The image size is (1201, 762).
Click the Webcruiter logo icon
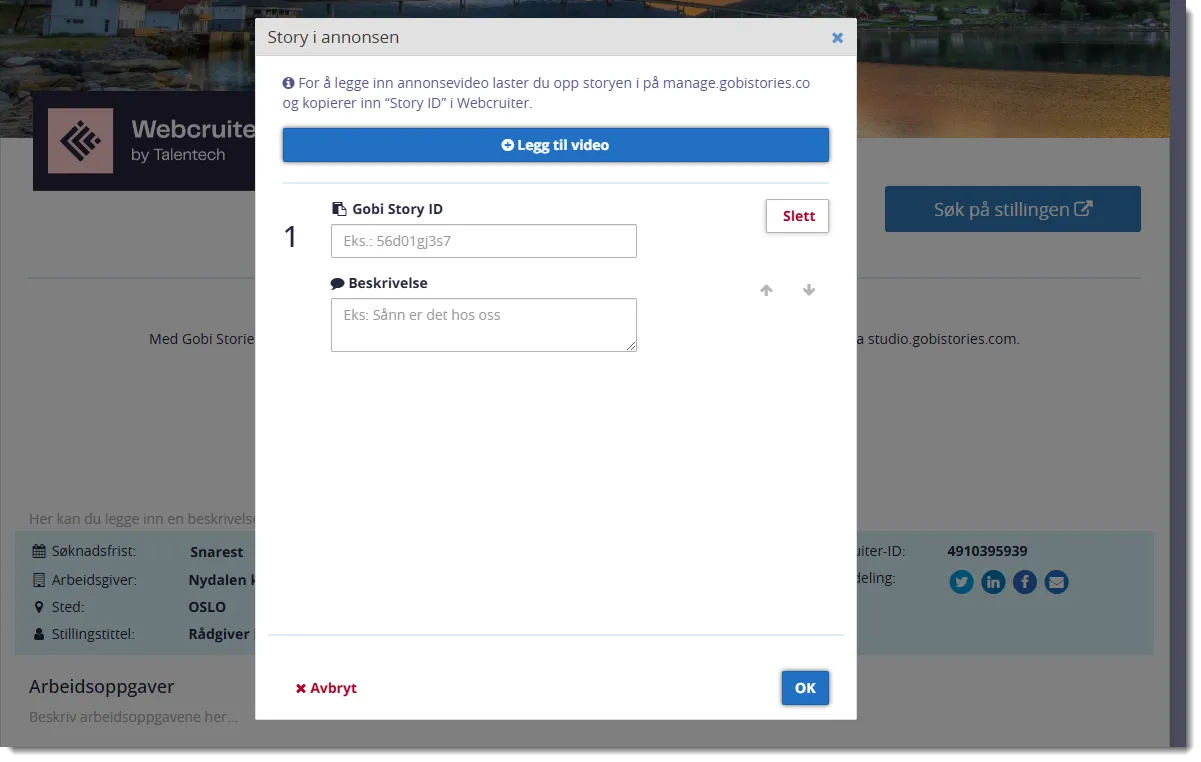pyautogui.click(x=81, y=142)
